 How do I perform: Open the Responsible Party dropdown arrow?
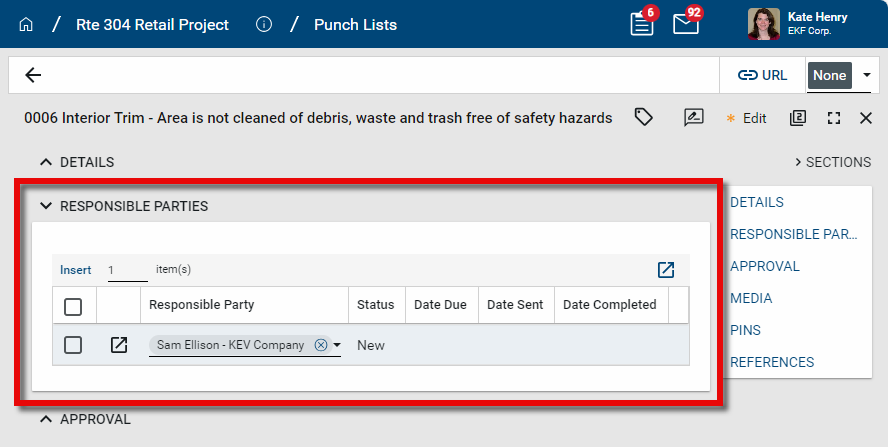[x=337, y=346]
